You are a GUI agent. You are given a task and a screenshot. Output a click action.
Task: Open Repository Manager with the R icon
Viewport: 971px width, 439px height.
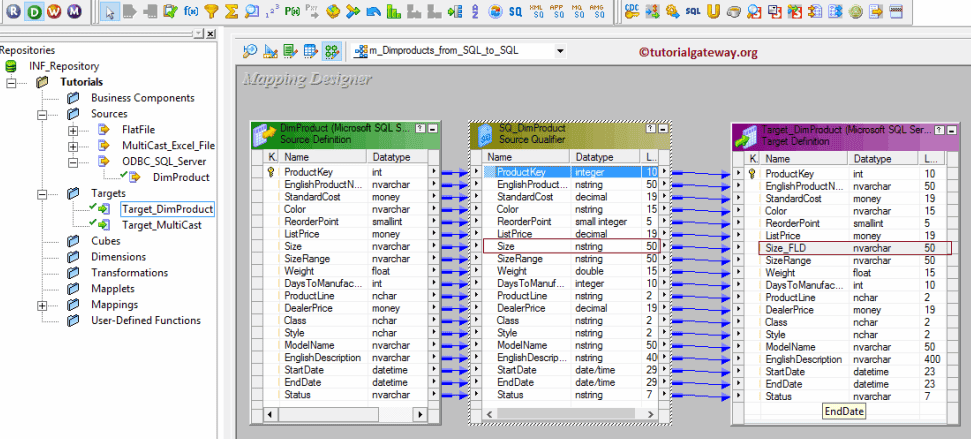(x=11, y=12)
